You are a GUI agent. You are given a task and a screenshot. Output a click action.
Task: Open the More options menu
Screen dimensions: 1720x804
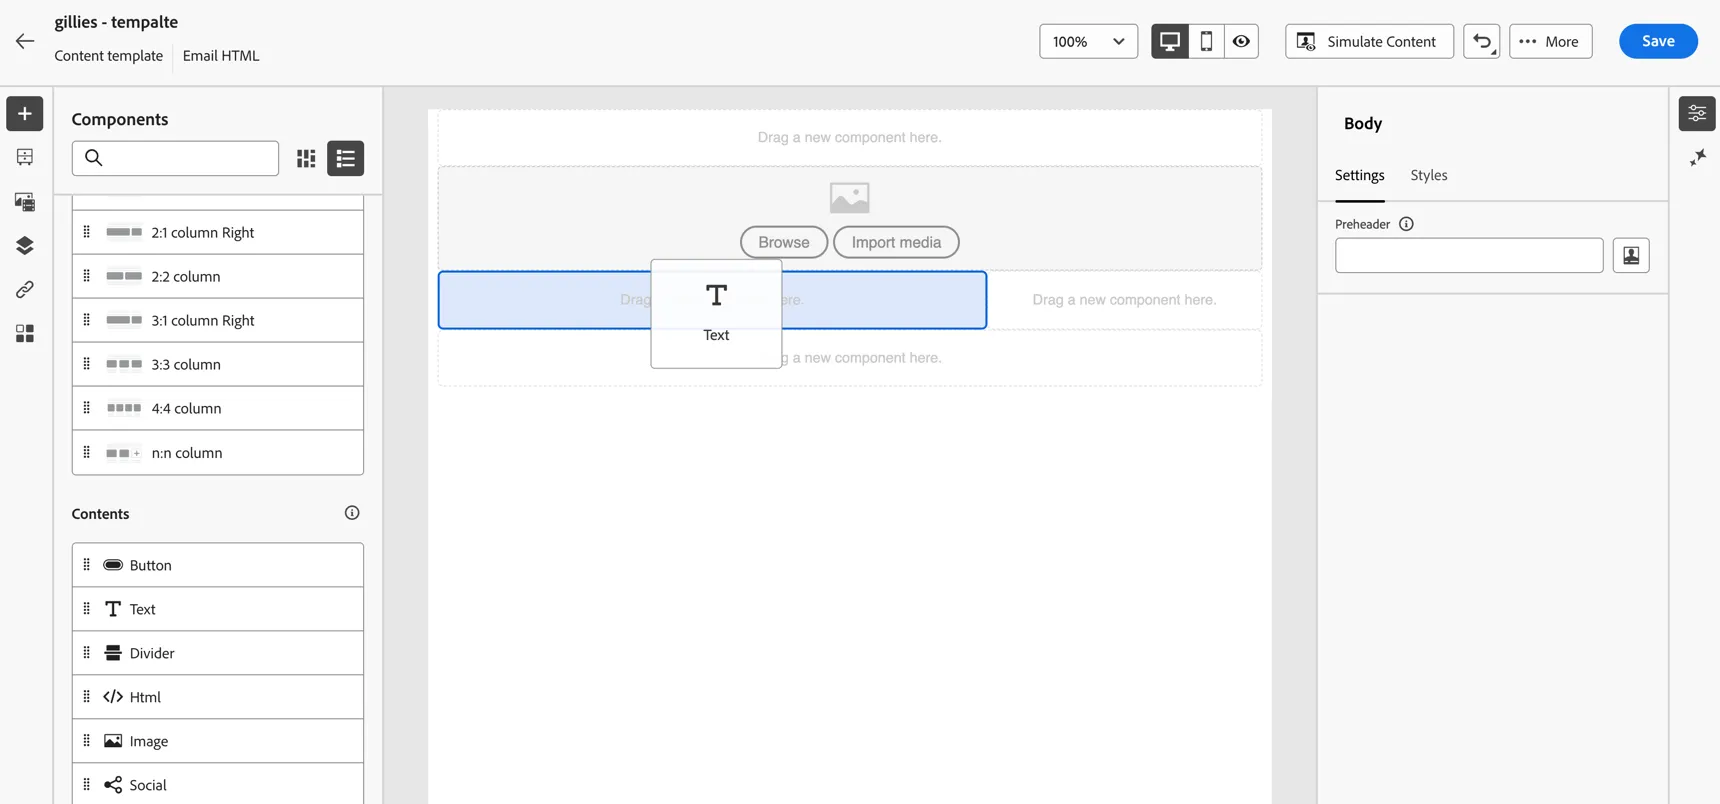(x=1550, y=41)
